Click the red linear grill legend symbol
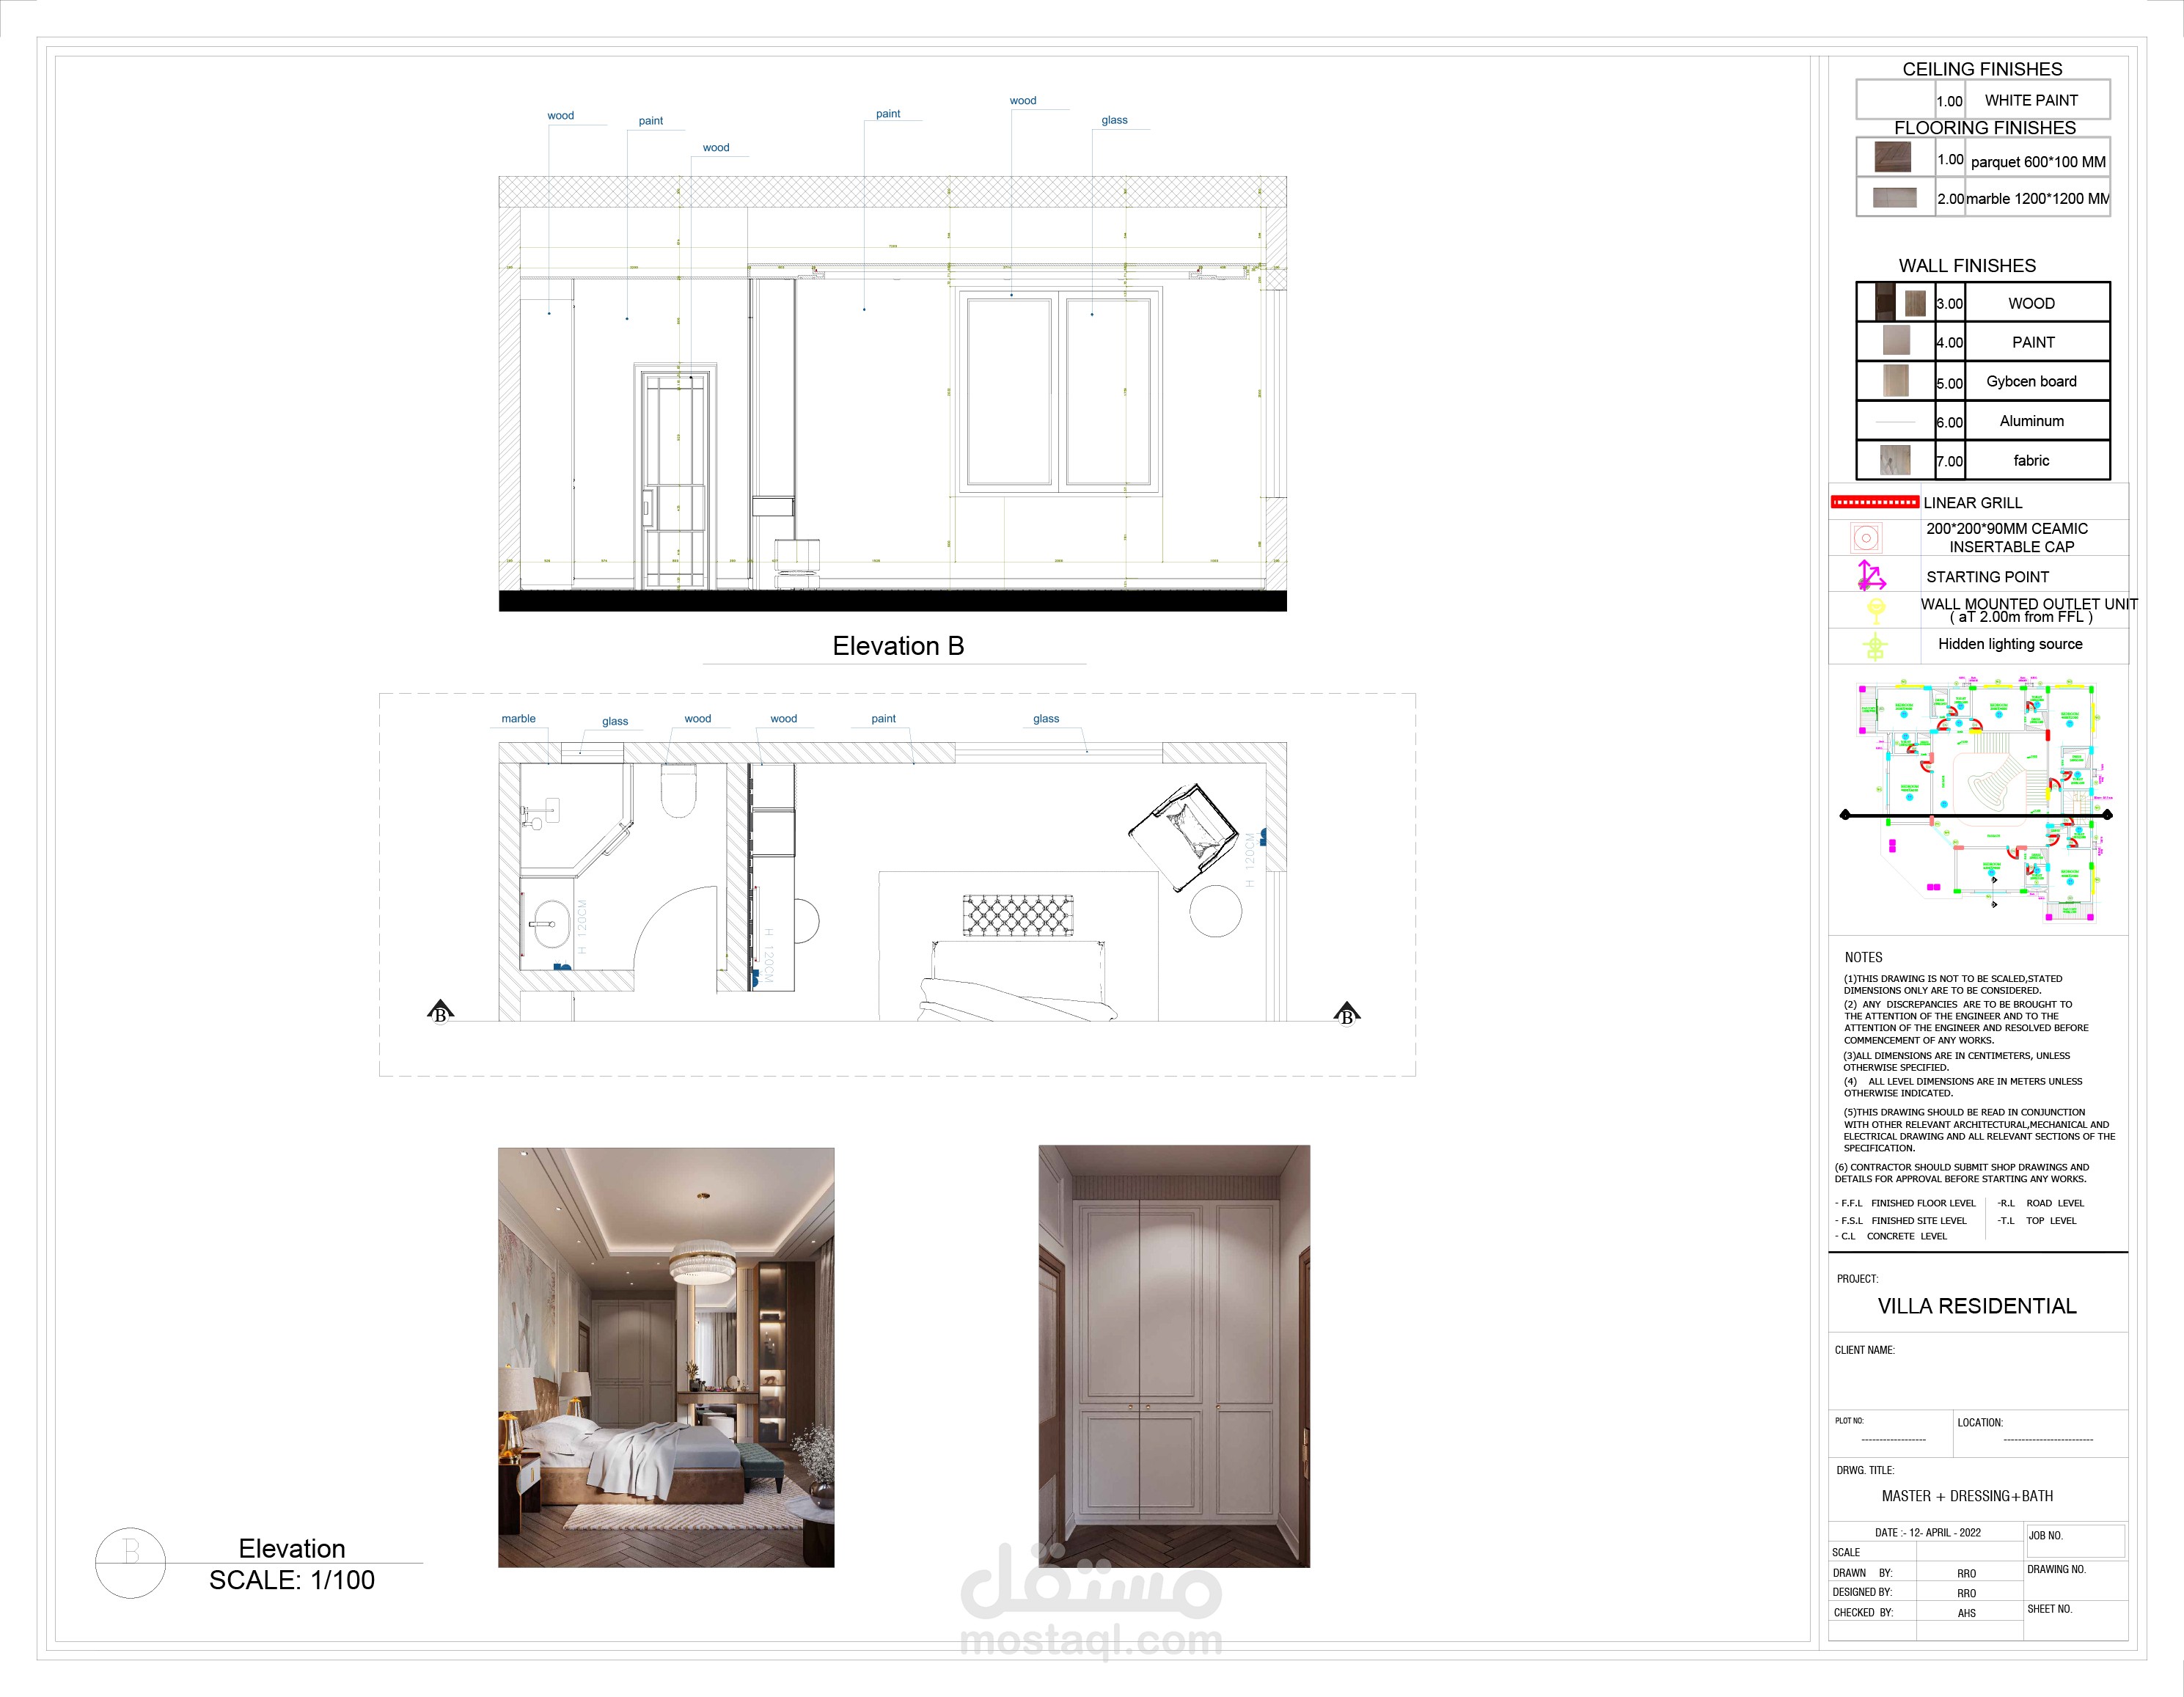Image resolution: width=2184 pixels, height=1697 pixels. 1874,502
